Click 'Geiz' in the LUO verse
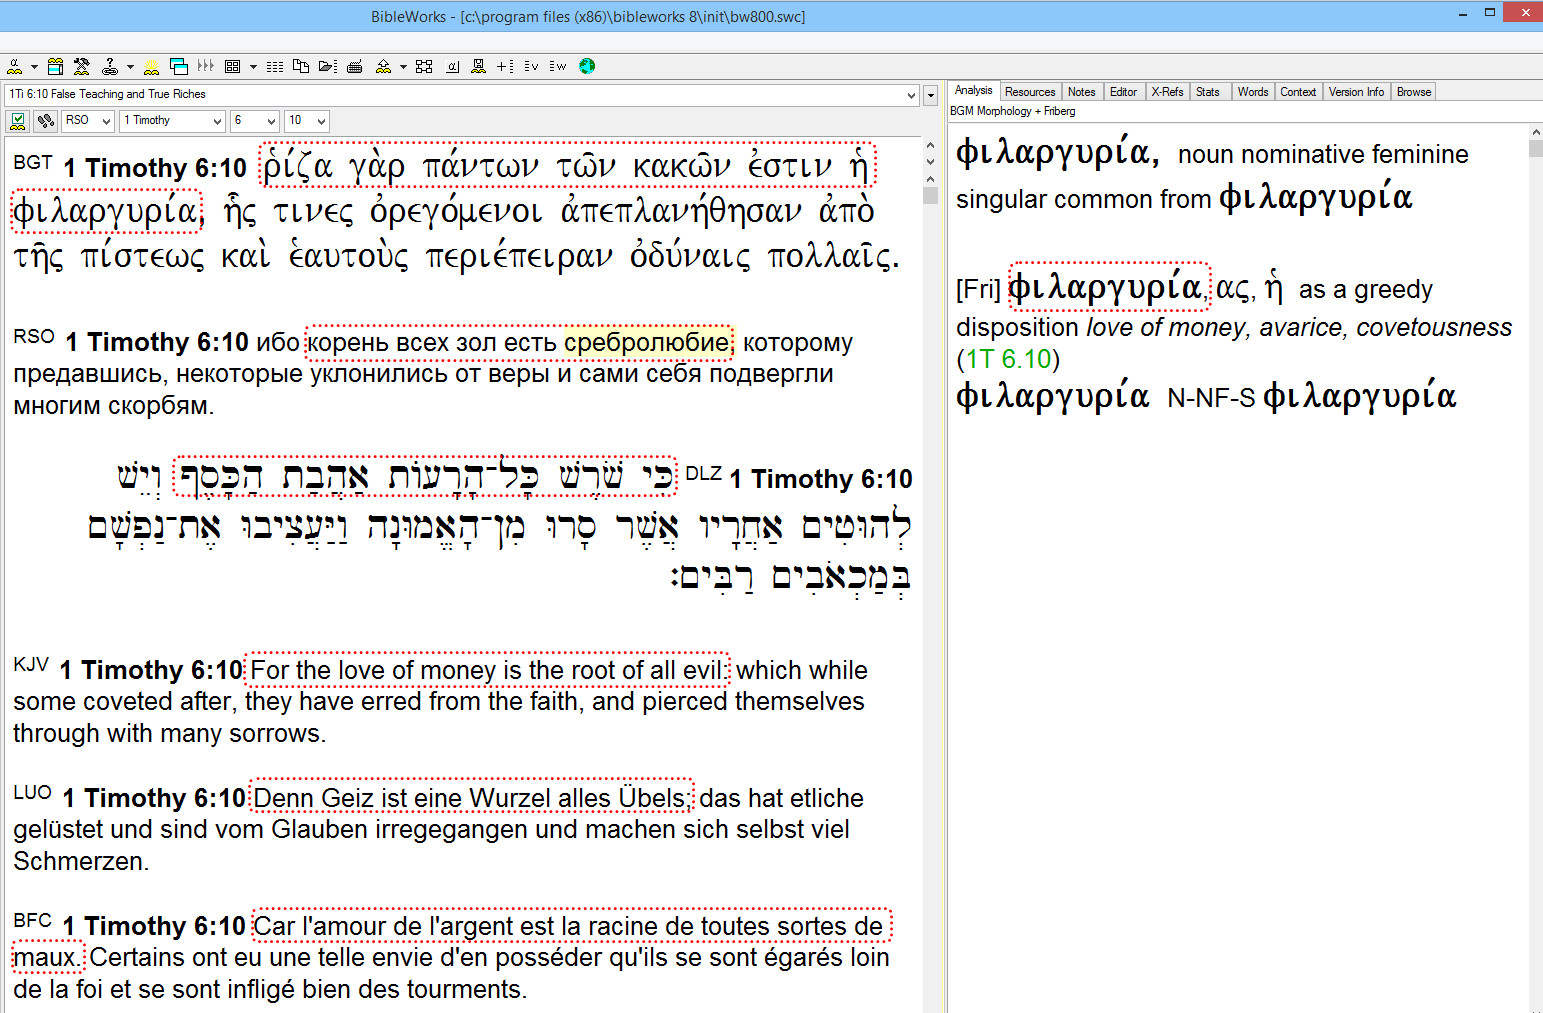The height and width of the screenshot is (1013, 1543). point(349,798)
